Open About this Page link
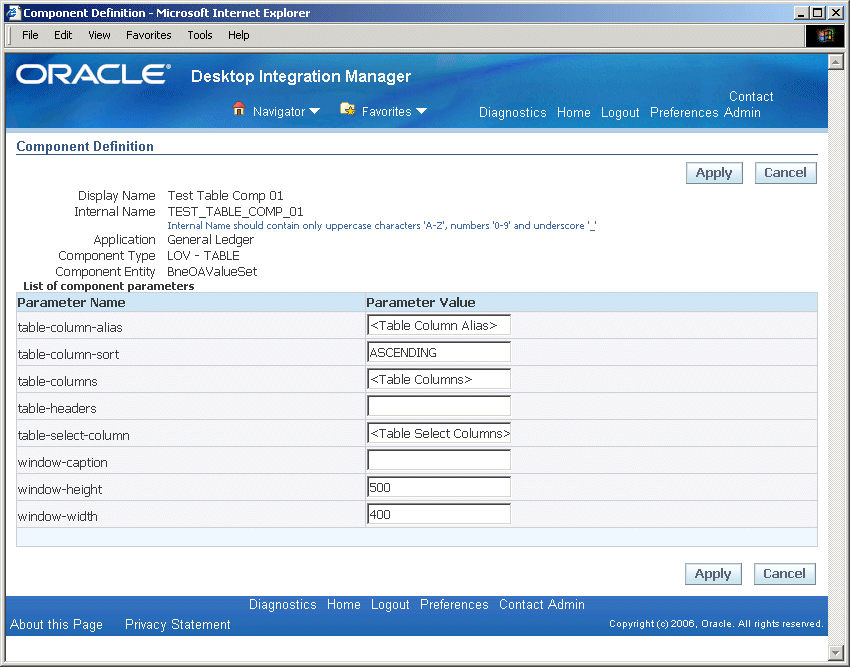The height and width of the screenshot is (667, 850). point(56,625)
